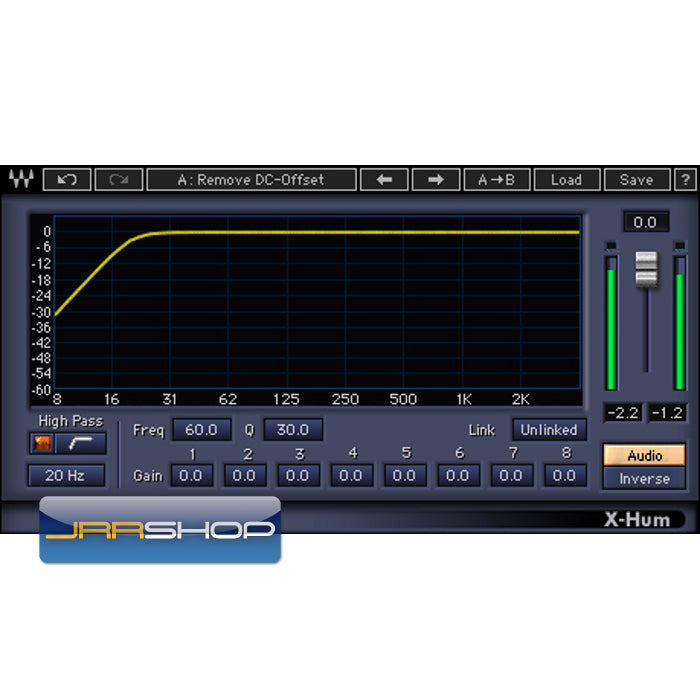Click left peak readout -2.2
700x700 pixels.
[x=623, y=413]
